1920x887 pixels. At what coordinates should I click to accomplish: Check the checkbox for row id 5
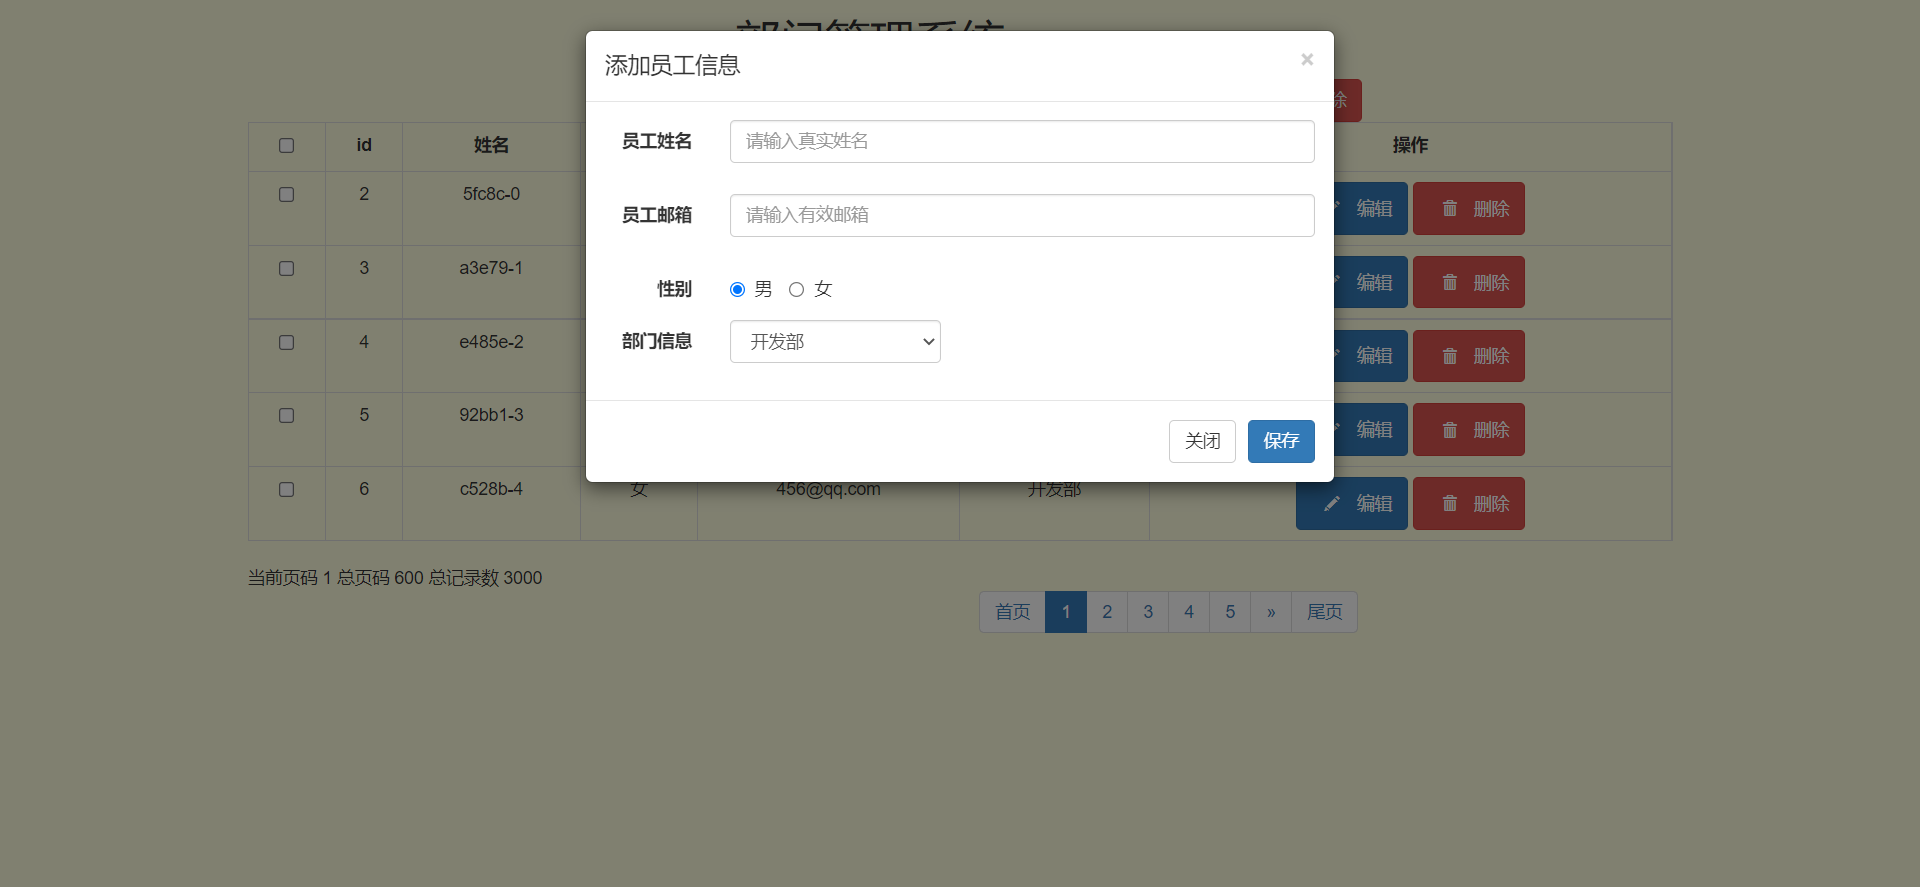point(286,415)
